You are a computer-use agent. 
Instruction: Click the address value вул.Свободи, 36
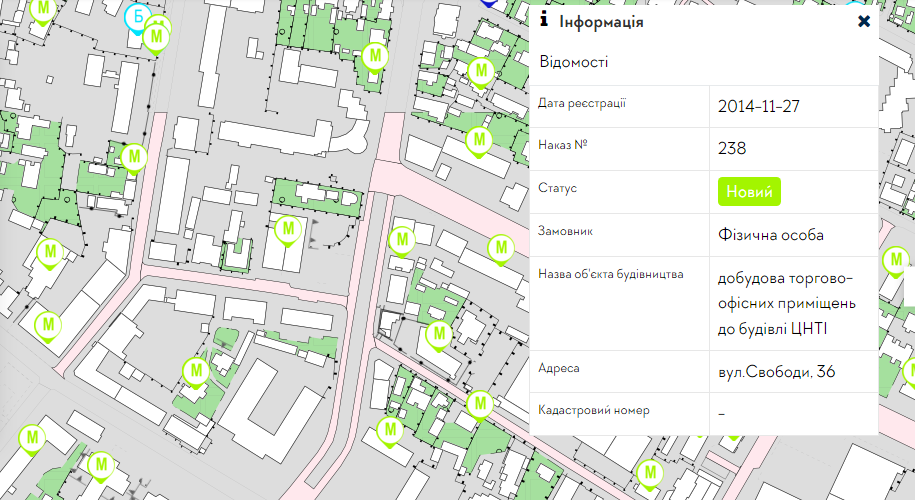point(776,372)
